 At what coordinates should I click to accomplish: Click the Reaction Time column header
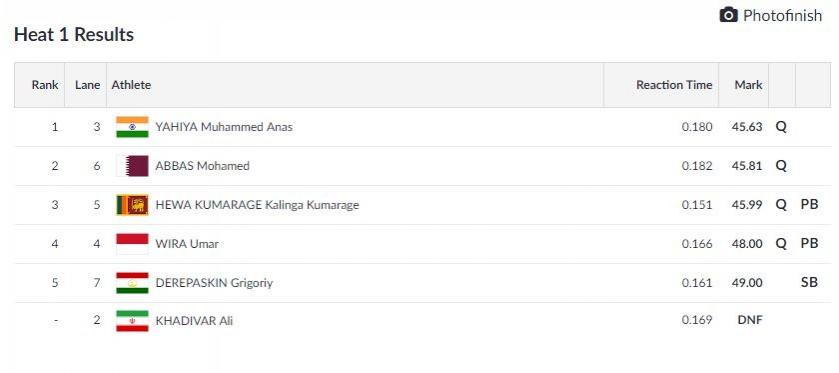[x=674, y=85]
